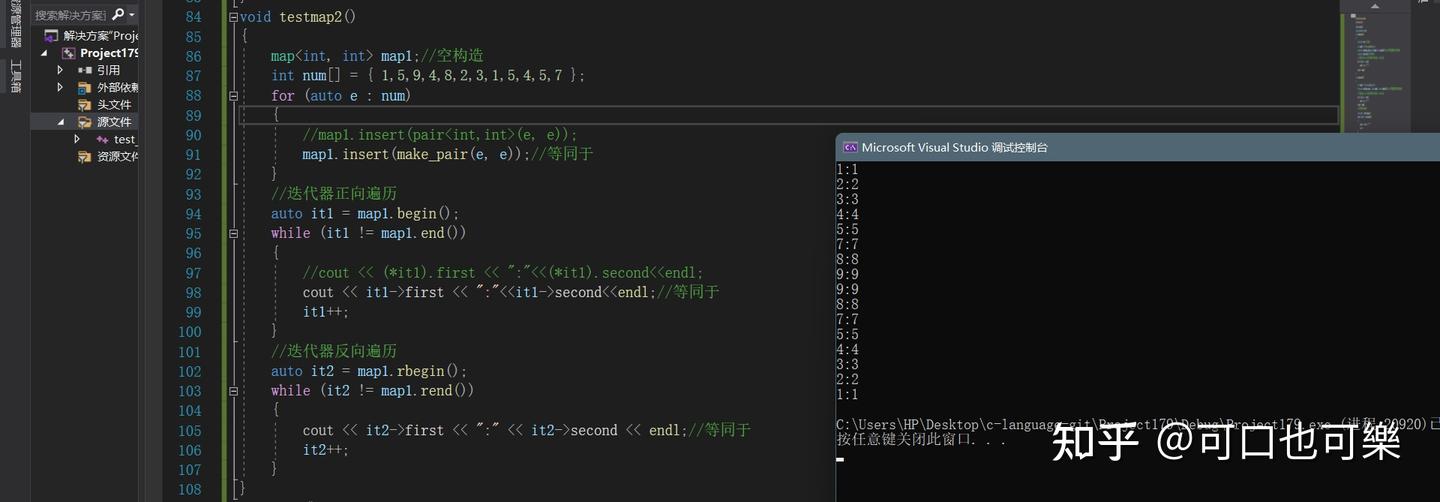This screenshot has height=502, width=1440.
Task: Open the 工具箱 toolbox side tab
Action: tap(15, 77)
